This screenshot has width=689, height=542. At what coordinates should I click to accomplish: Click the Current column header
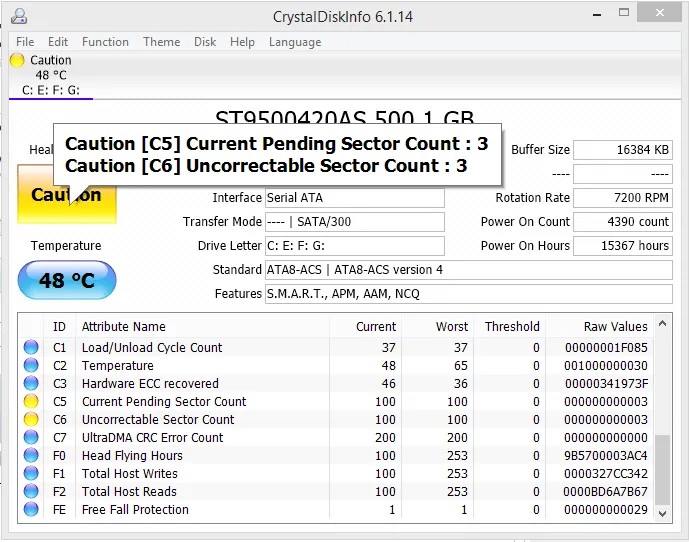[366, 326]
